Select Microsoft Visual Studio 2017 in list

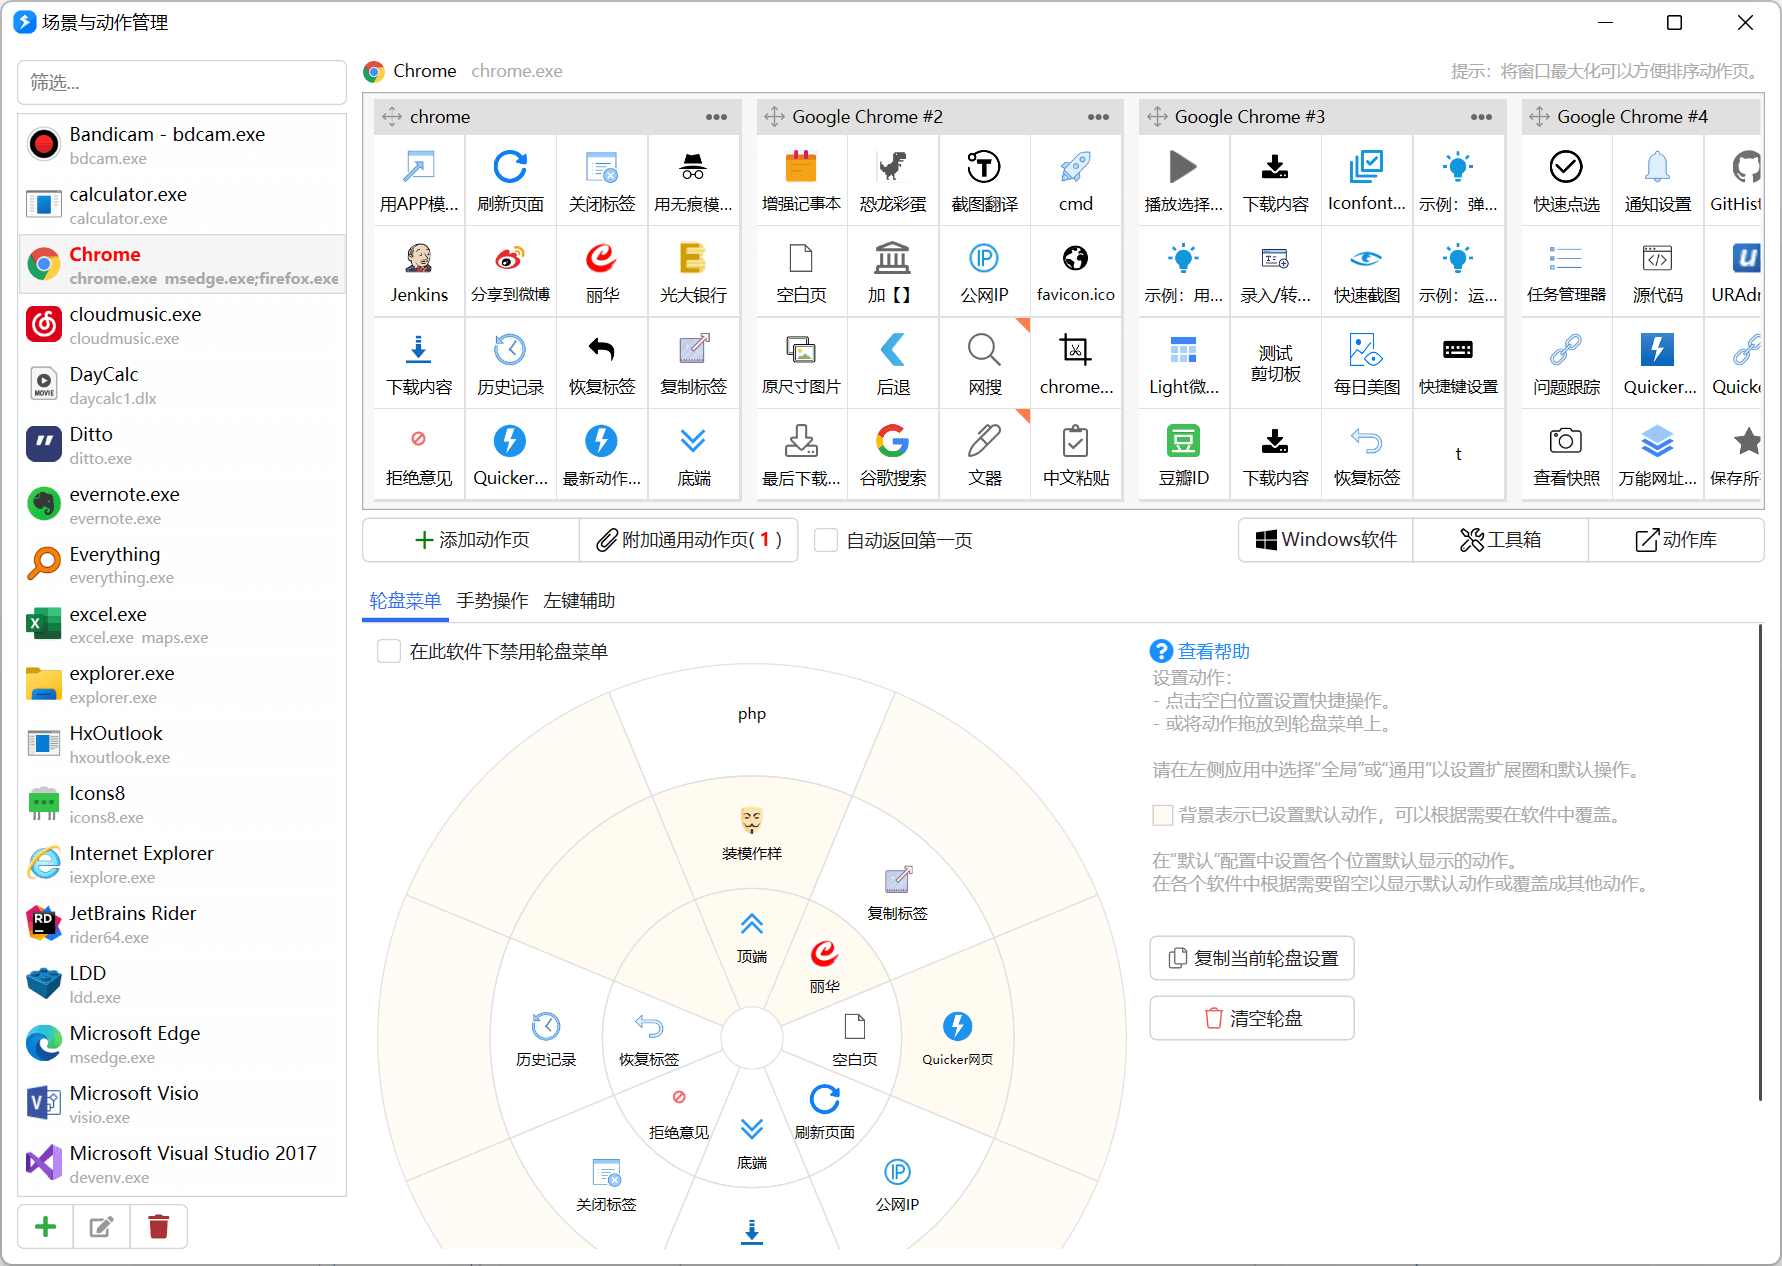coord(182,1163)
